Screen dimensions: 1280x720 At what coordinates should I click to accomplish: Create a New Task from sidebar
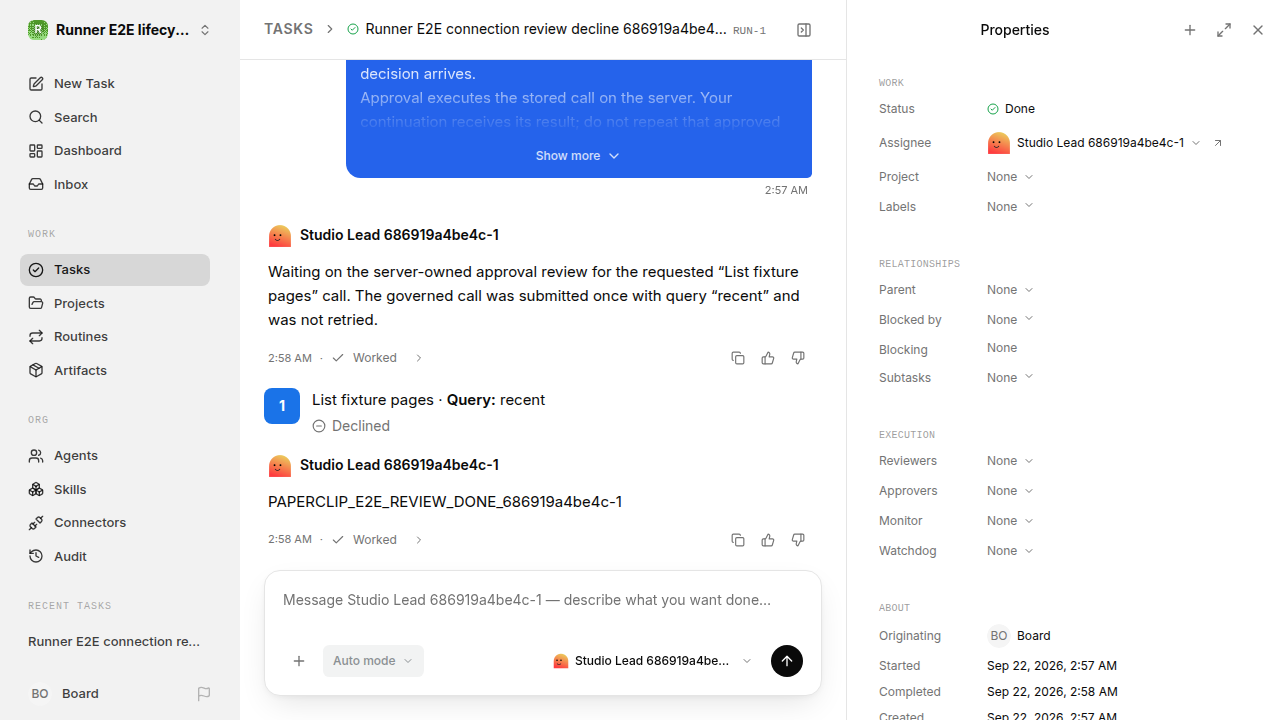(x=115, y=84)
